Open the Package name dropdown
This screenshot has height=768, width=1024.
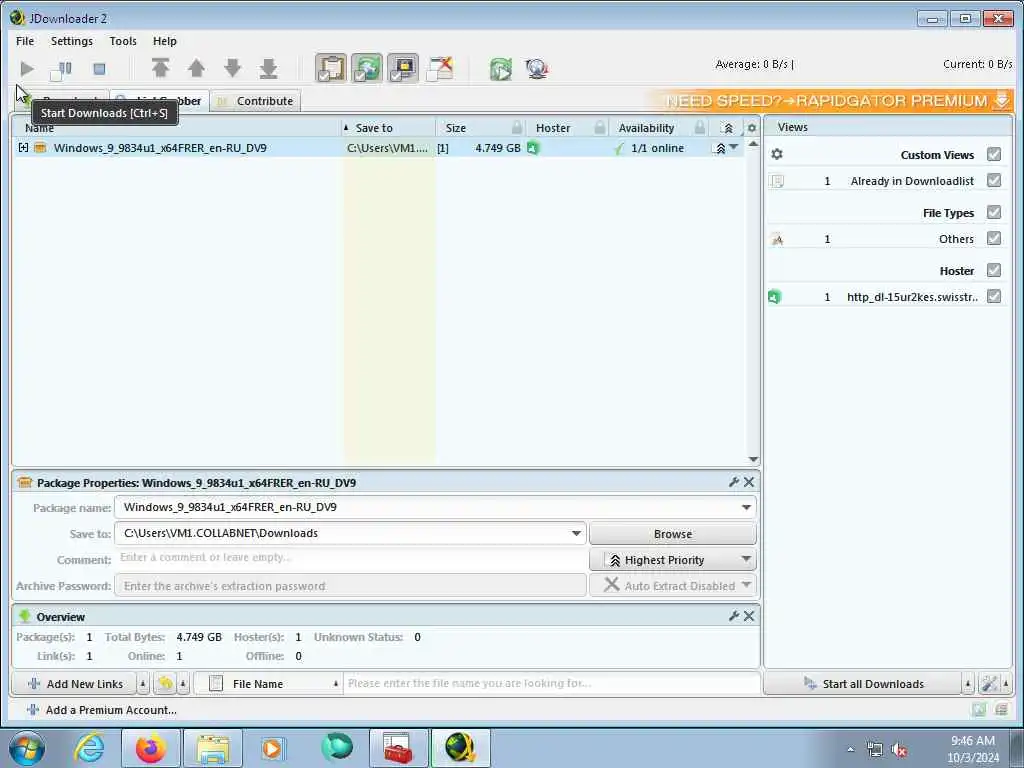point(746,507)
